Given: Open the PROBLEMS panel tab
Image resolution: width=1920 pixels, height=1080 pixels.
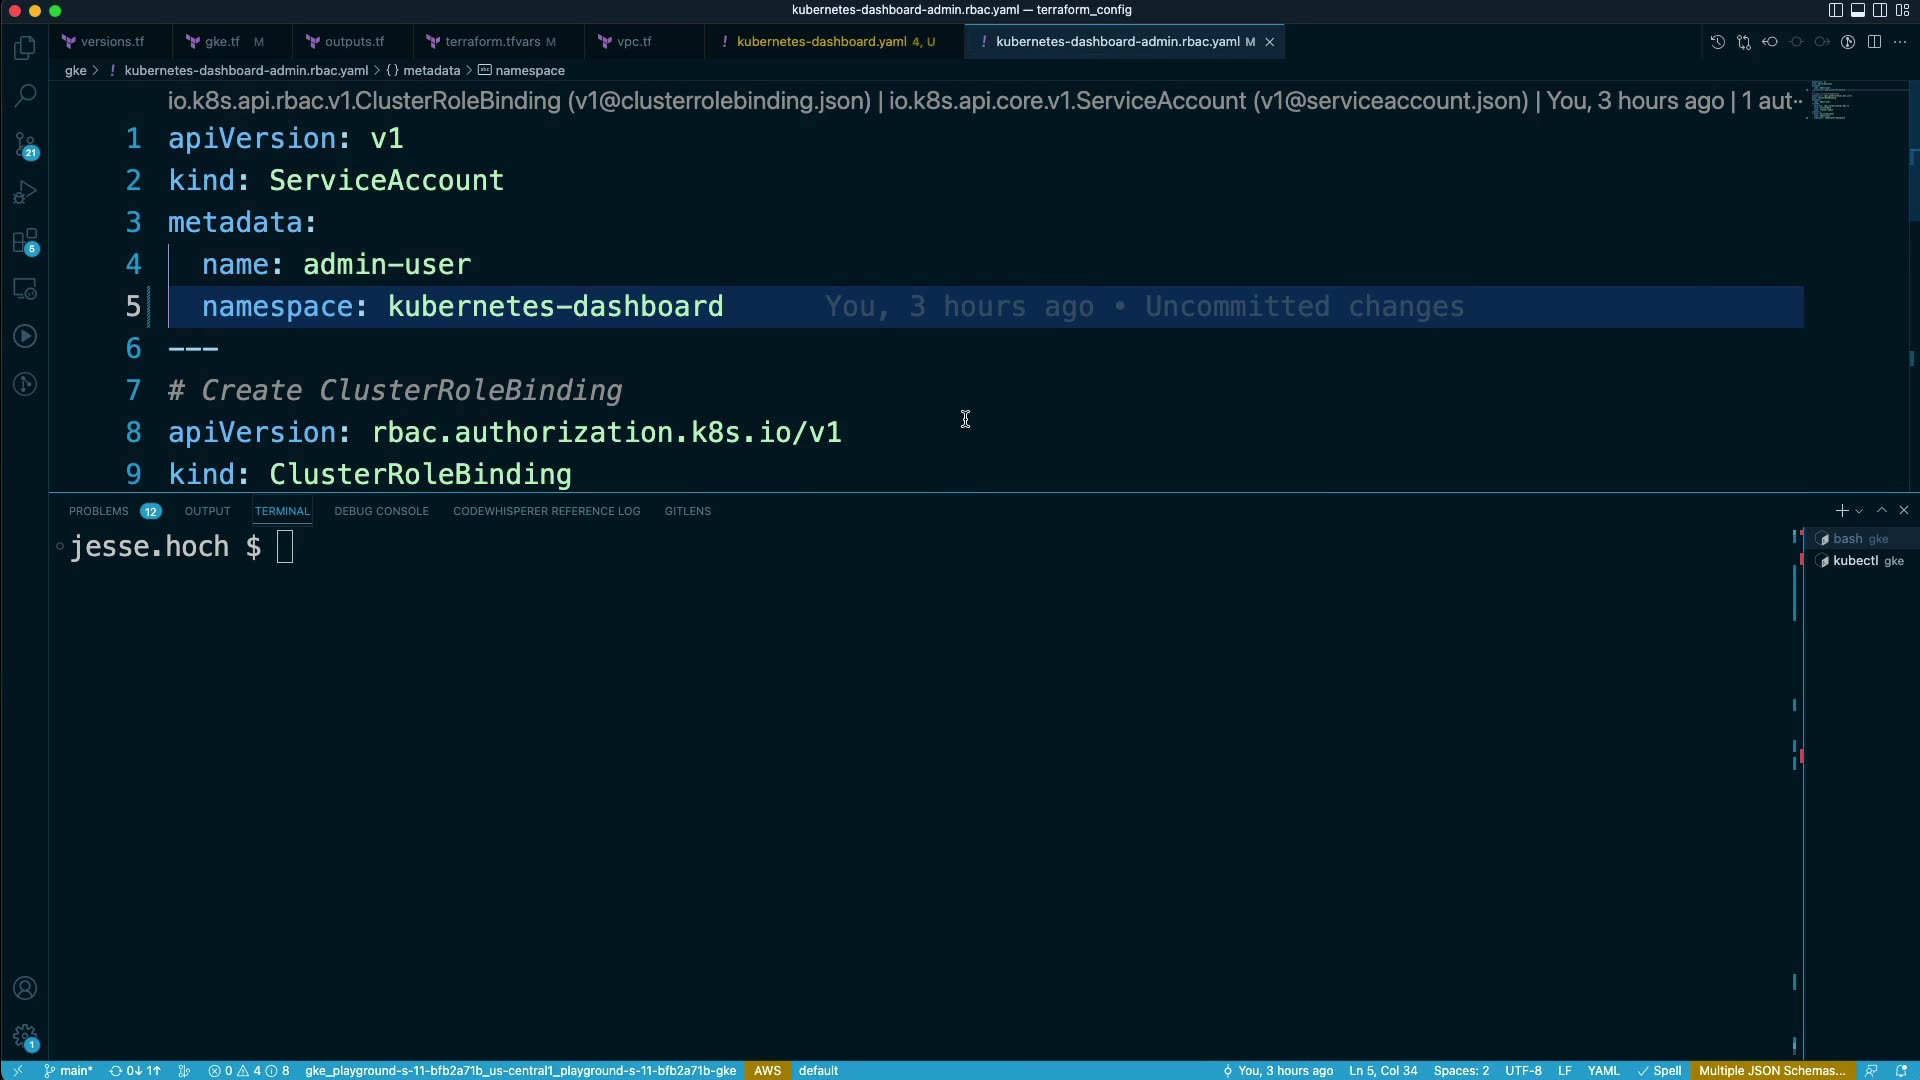Looking at the screenshot, I should (98, 511).
